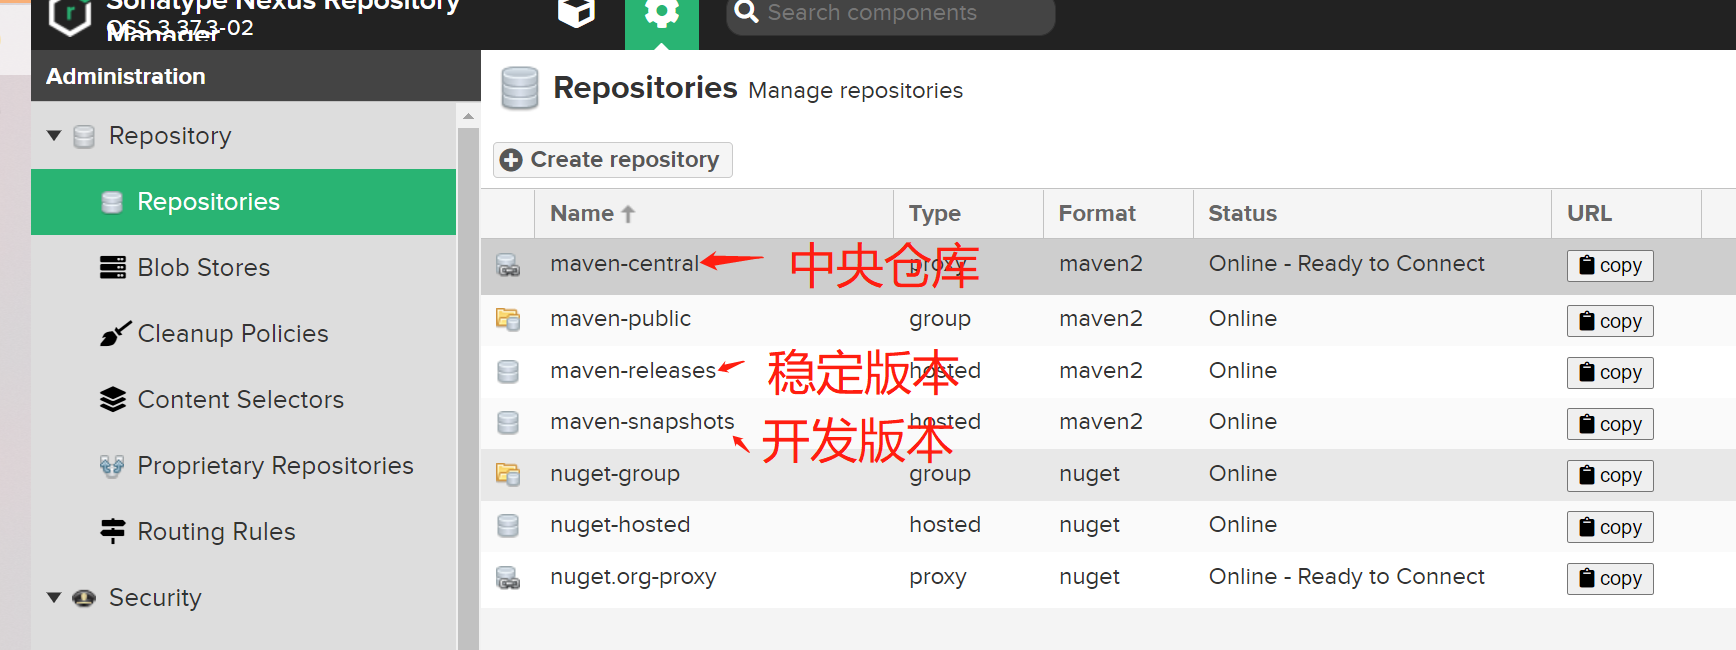The image size is (1736, 650).
Task: Select the nuget-hosted repository name
Action: pyautogui.click(x=620, y=525)
